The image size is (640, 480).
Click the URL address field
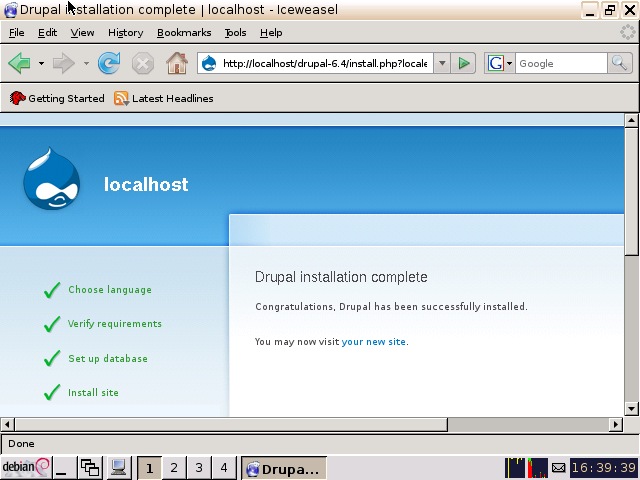point(324,63)
